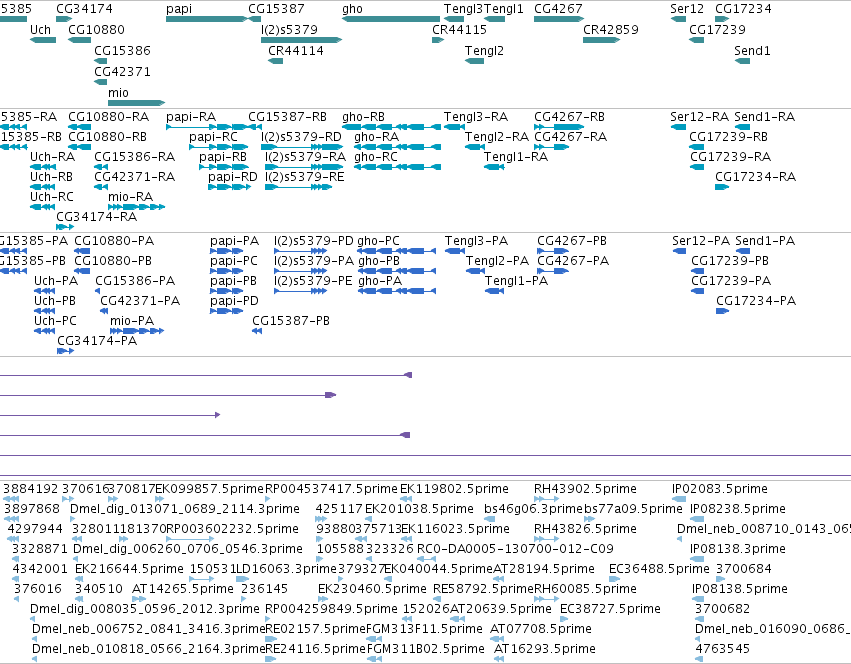Click the CG42371 gene label
This screenshot has width=851, height=664.
(x=122, y=72)
